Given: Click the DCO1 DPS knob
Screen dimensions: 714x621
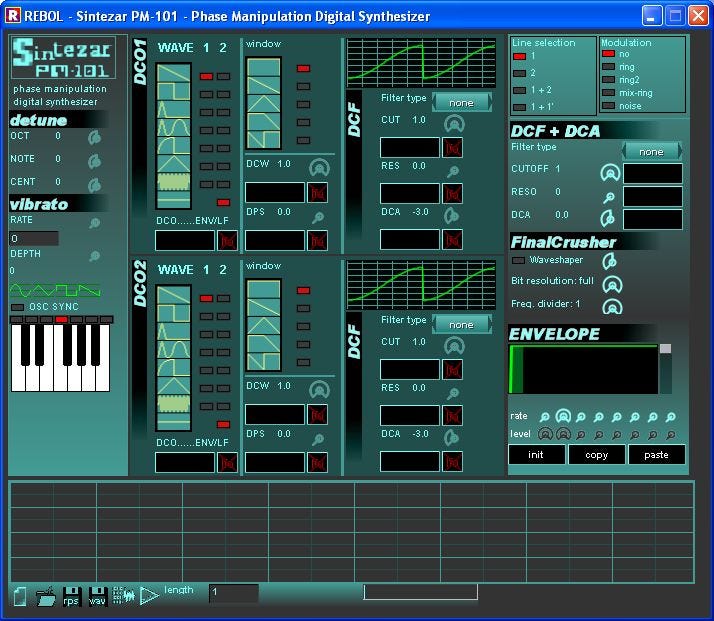Looking at the screenshot, I should [318, 217].
